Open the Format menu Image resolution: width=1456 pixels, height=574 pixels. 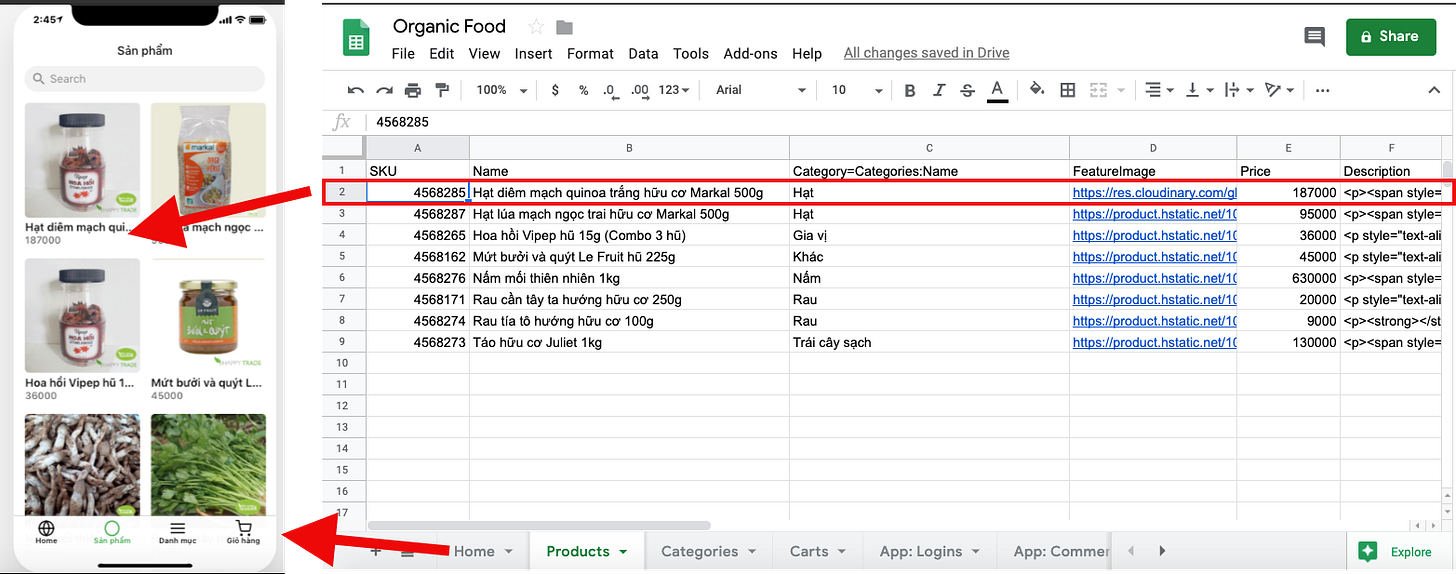pyautogui.click(x=591, y=54)
